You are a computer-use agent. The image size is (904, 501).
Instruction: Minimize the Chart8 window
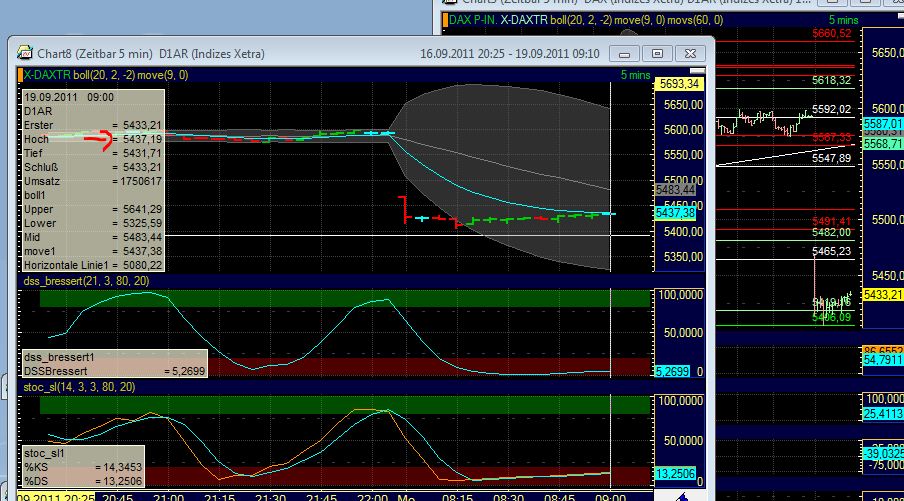624,54
